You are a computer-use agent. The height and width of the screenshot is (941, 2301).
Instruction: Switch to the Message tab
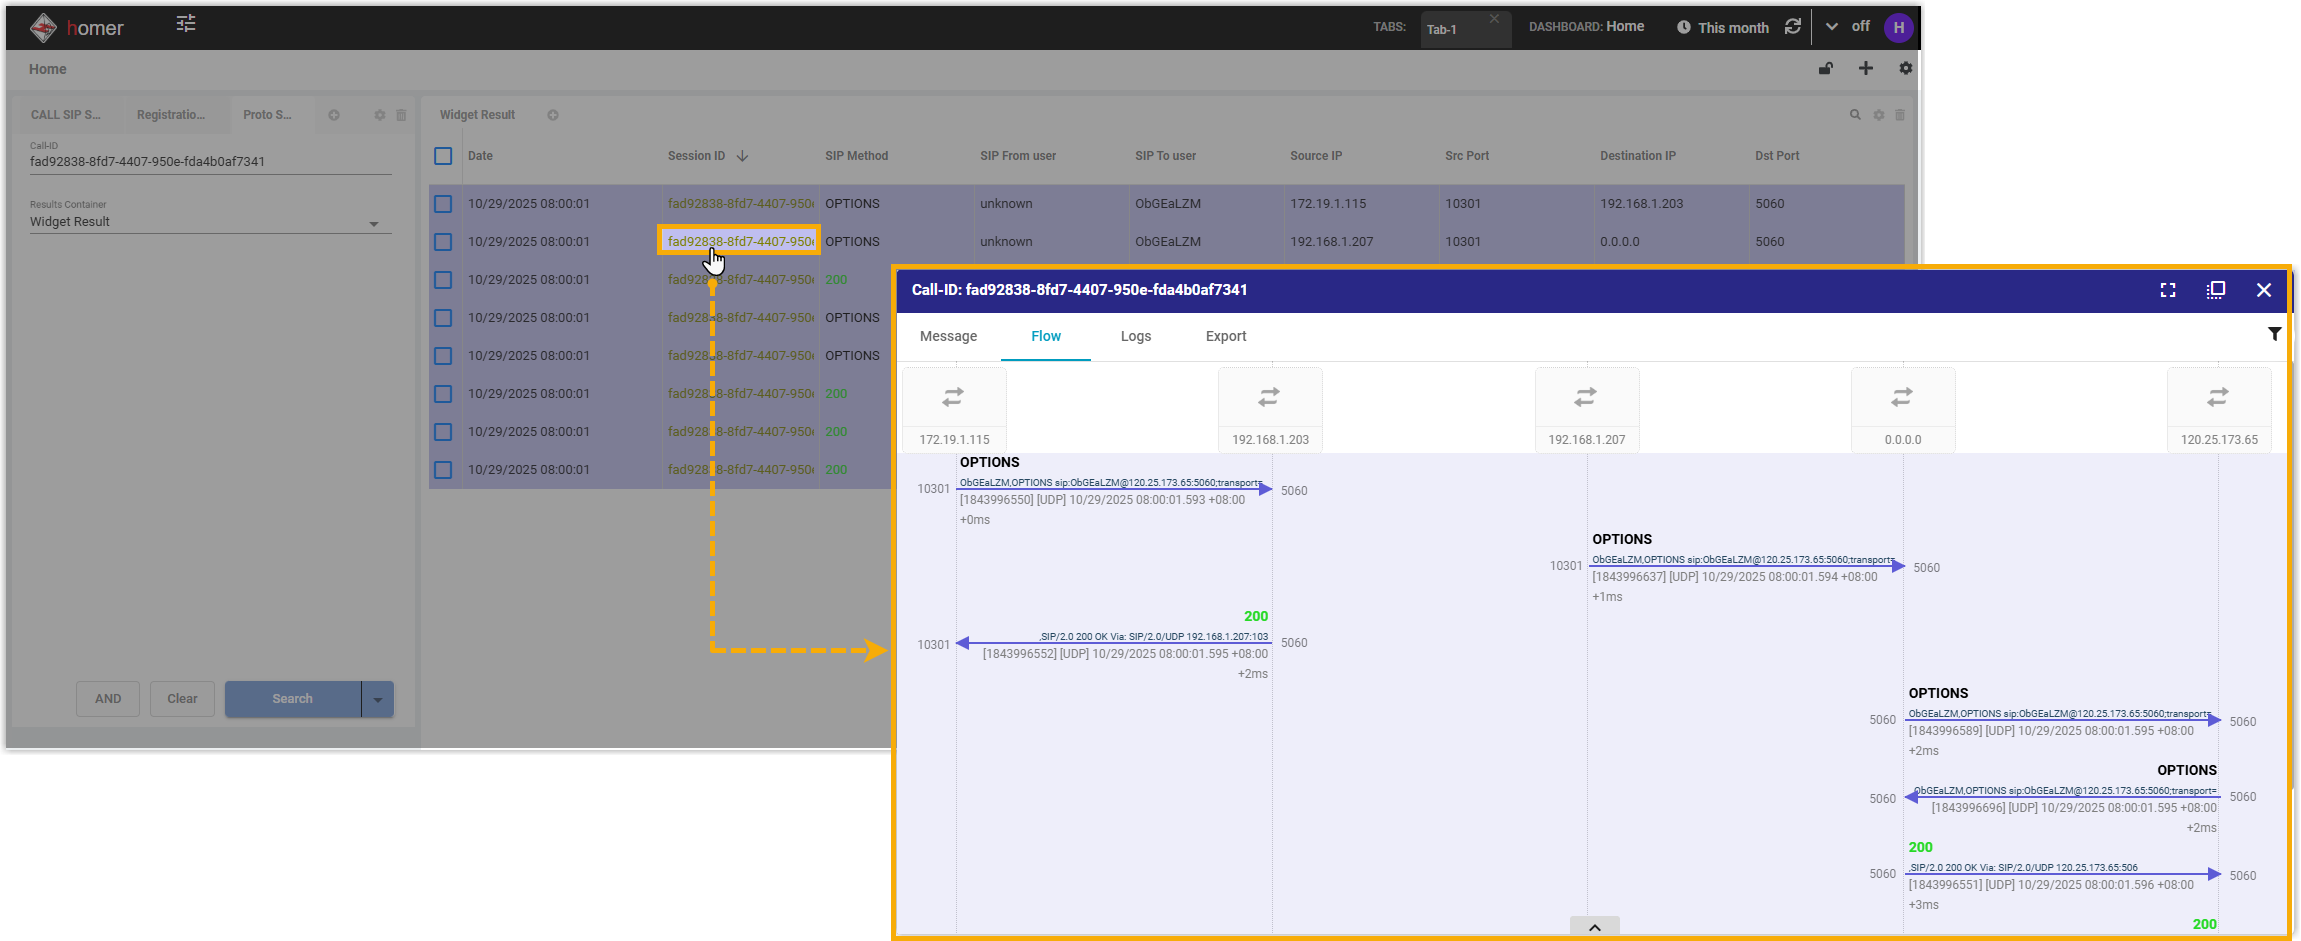948,337
